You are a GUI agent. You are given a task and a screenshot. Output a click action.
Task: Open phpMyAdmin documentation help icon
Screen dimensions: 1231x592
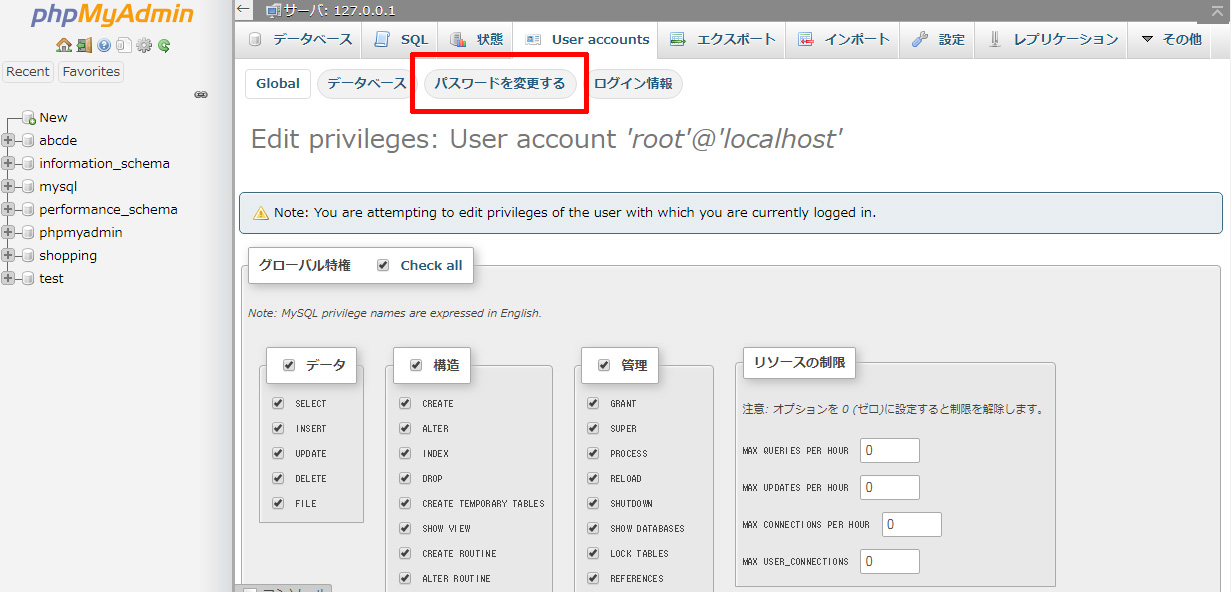pyautogui.click(x=104, y=45)
